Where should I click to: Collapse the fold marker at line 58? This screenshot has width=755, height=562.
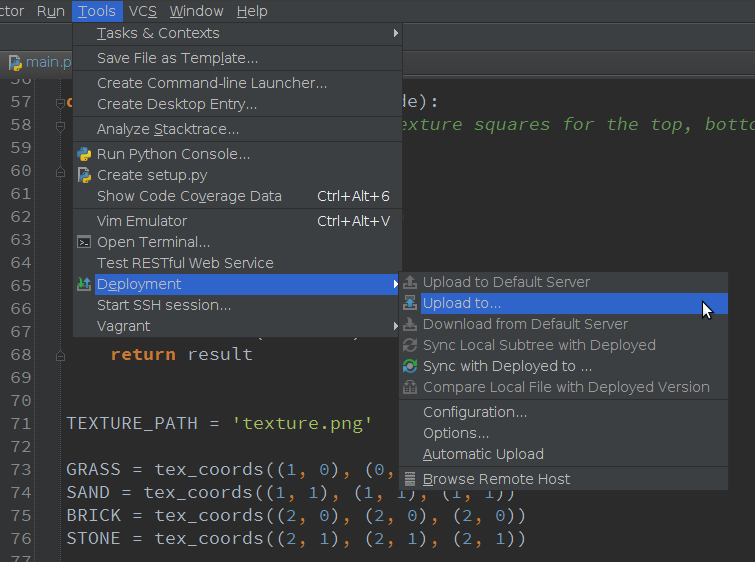point(60,126)
